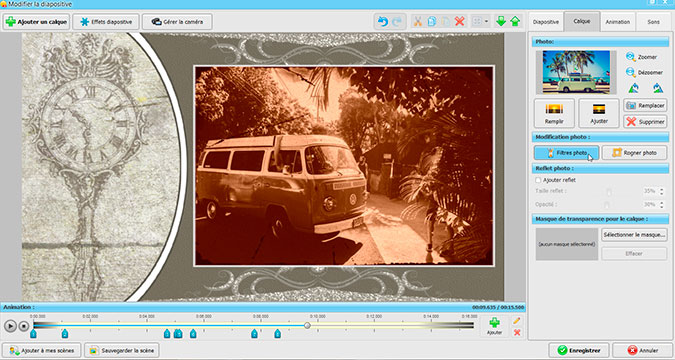Open Rogner photo crop tool
Viewport: 675px width, 360px height.
coord(635,152)
